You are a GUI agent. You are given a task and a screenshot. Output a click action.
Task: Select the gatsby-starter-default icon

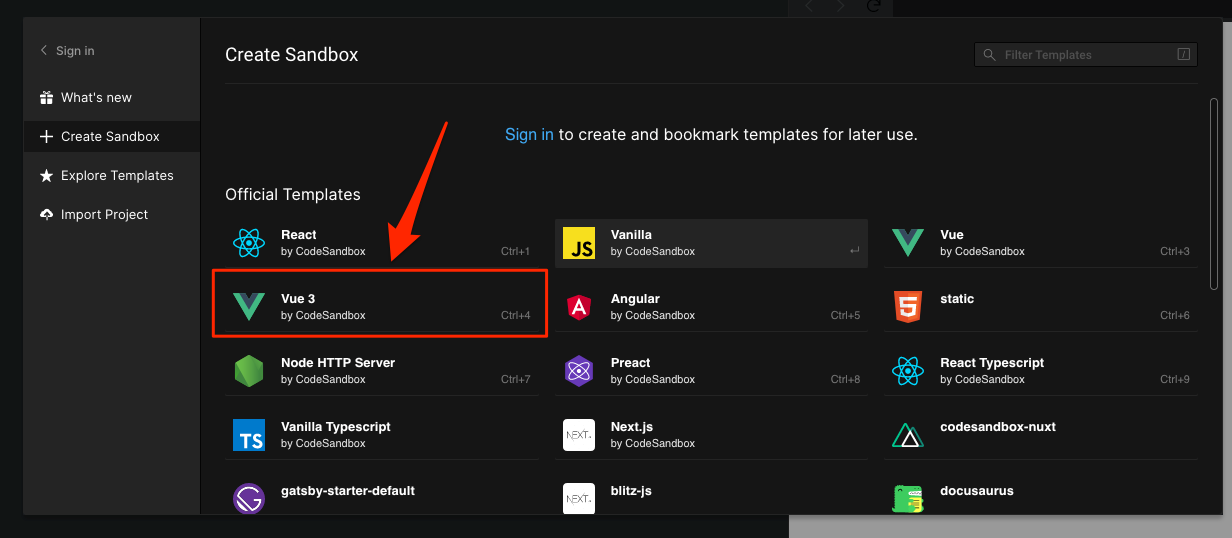(x=248, y=498)
